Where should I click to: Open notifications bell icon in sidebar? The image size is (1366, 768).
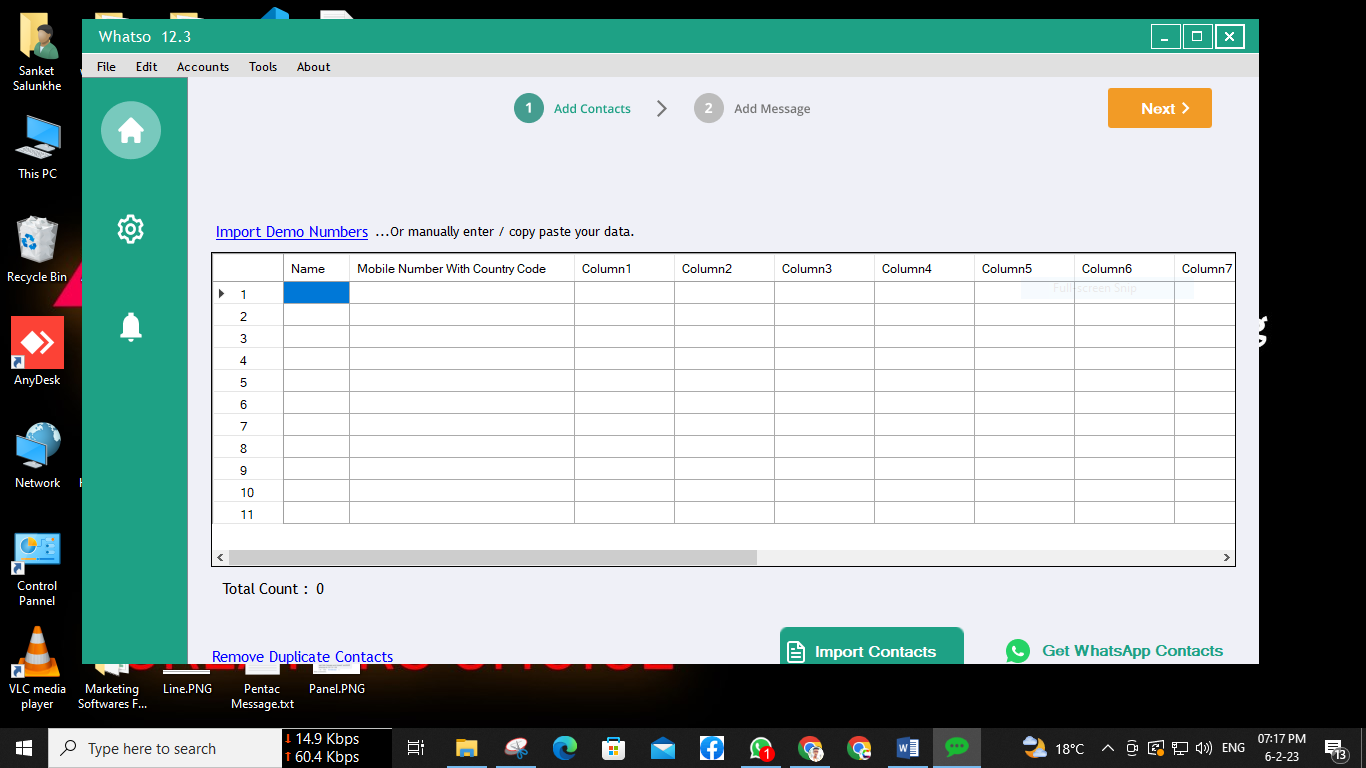(130, 327)
